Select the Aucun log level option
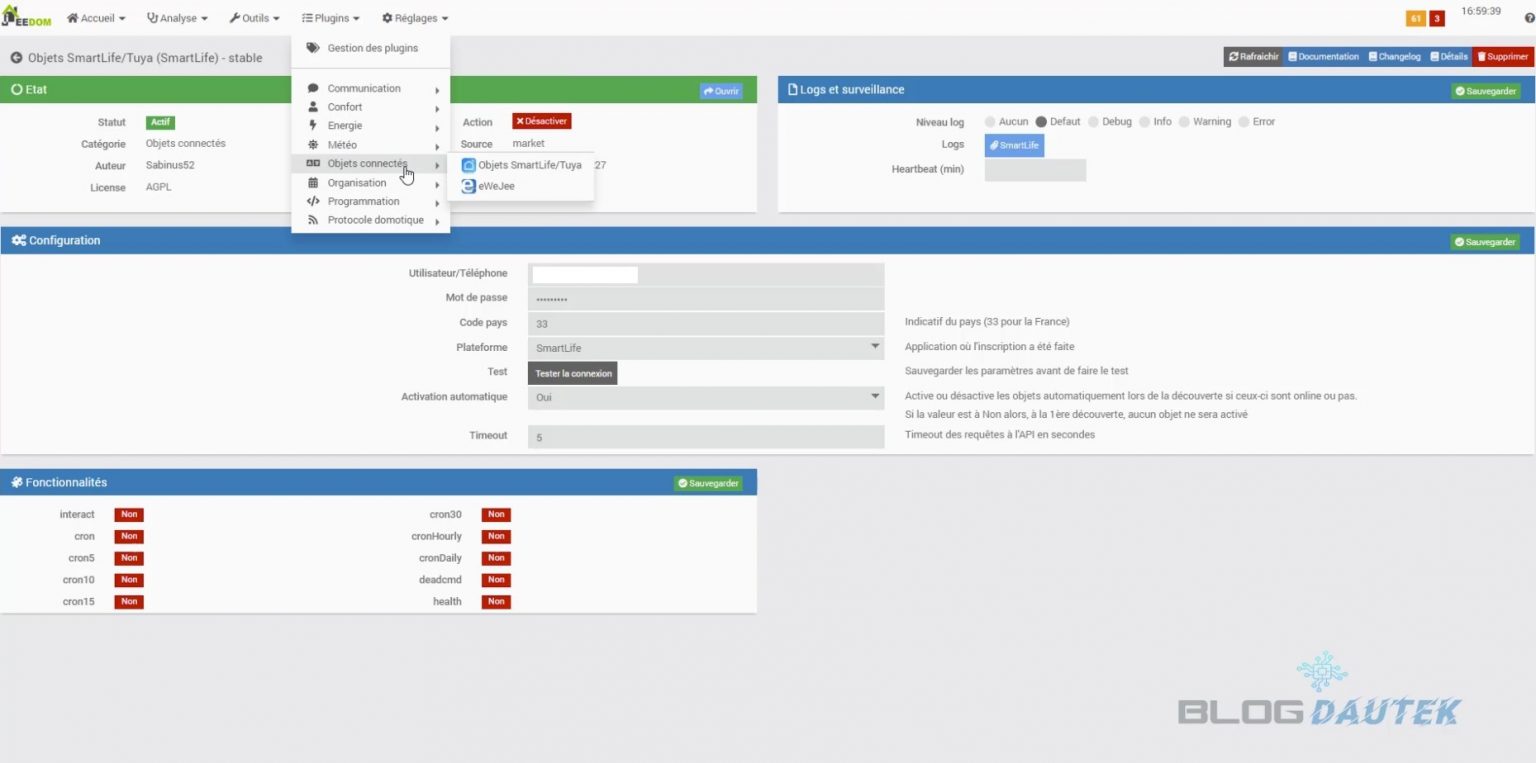1536x763 pixels. 991,122
